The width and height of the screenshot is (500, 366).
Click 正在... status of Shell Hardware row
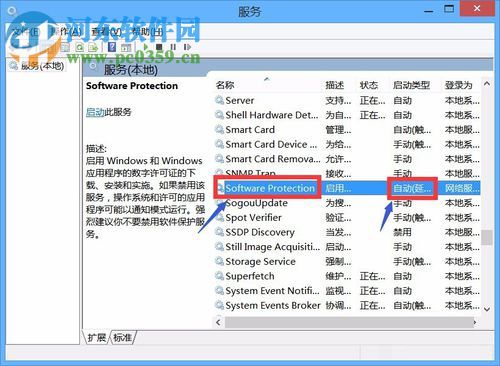coord(372,115)
